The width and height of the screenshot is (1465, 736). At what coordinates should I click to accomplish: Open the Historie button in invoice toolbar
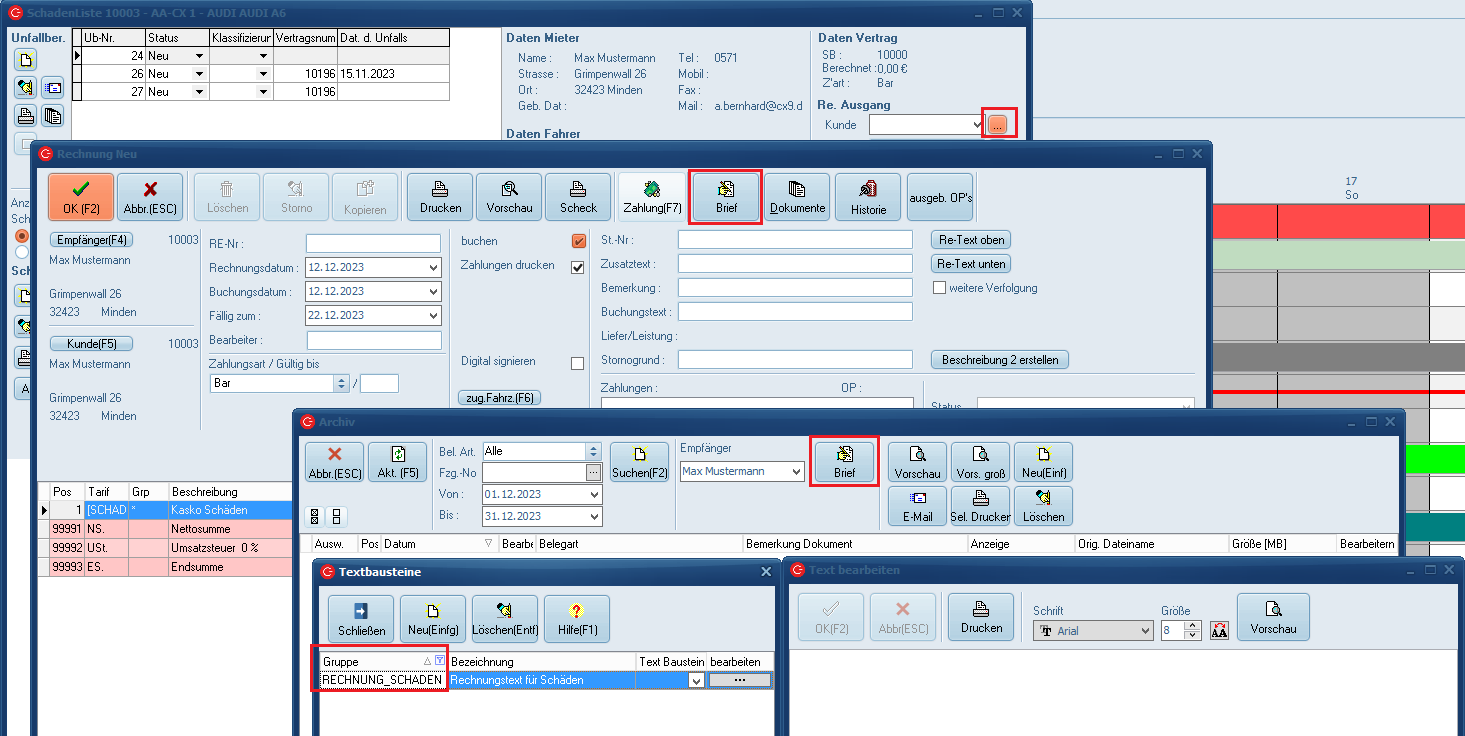click(868, 197)
